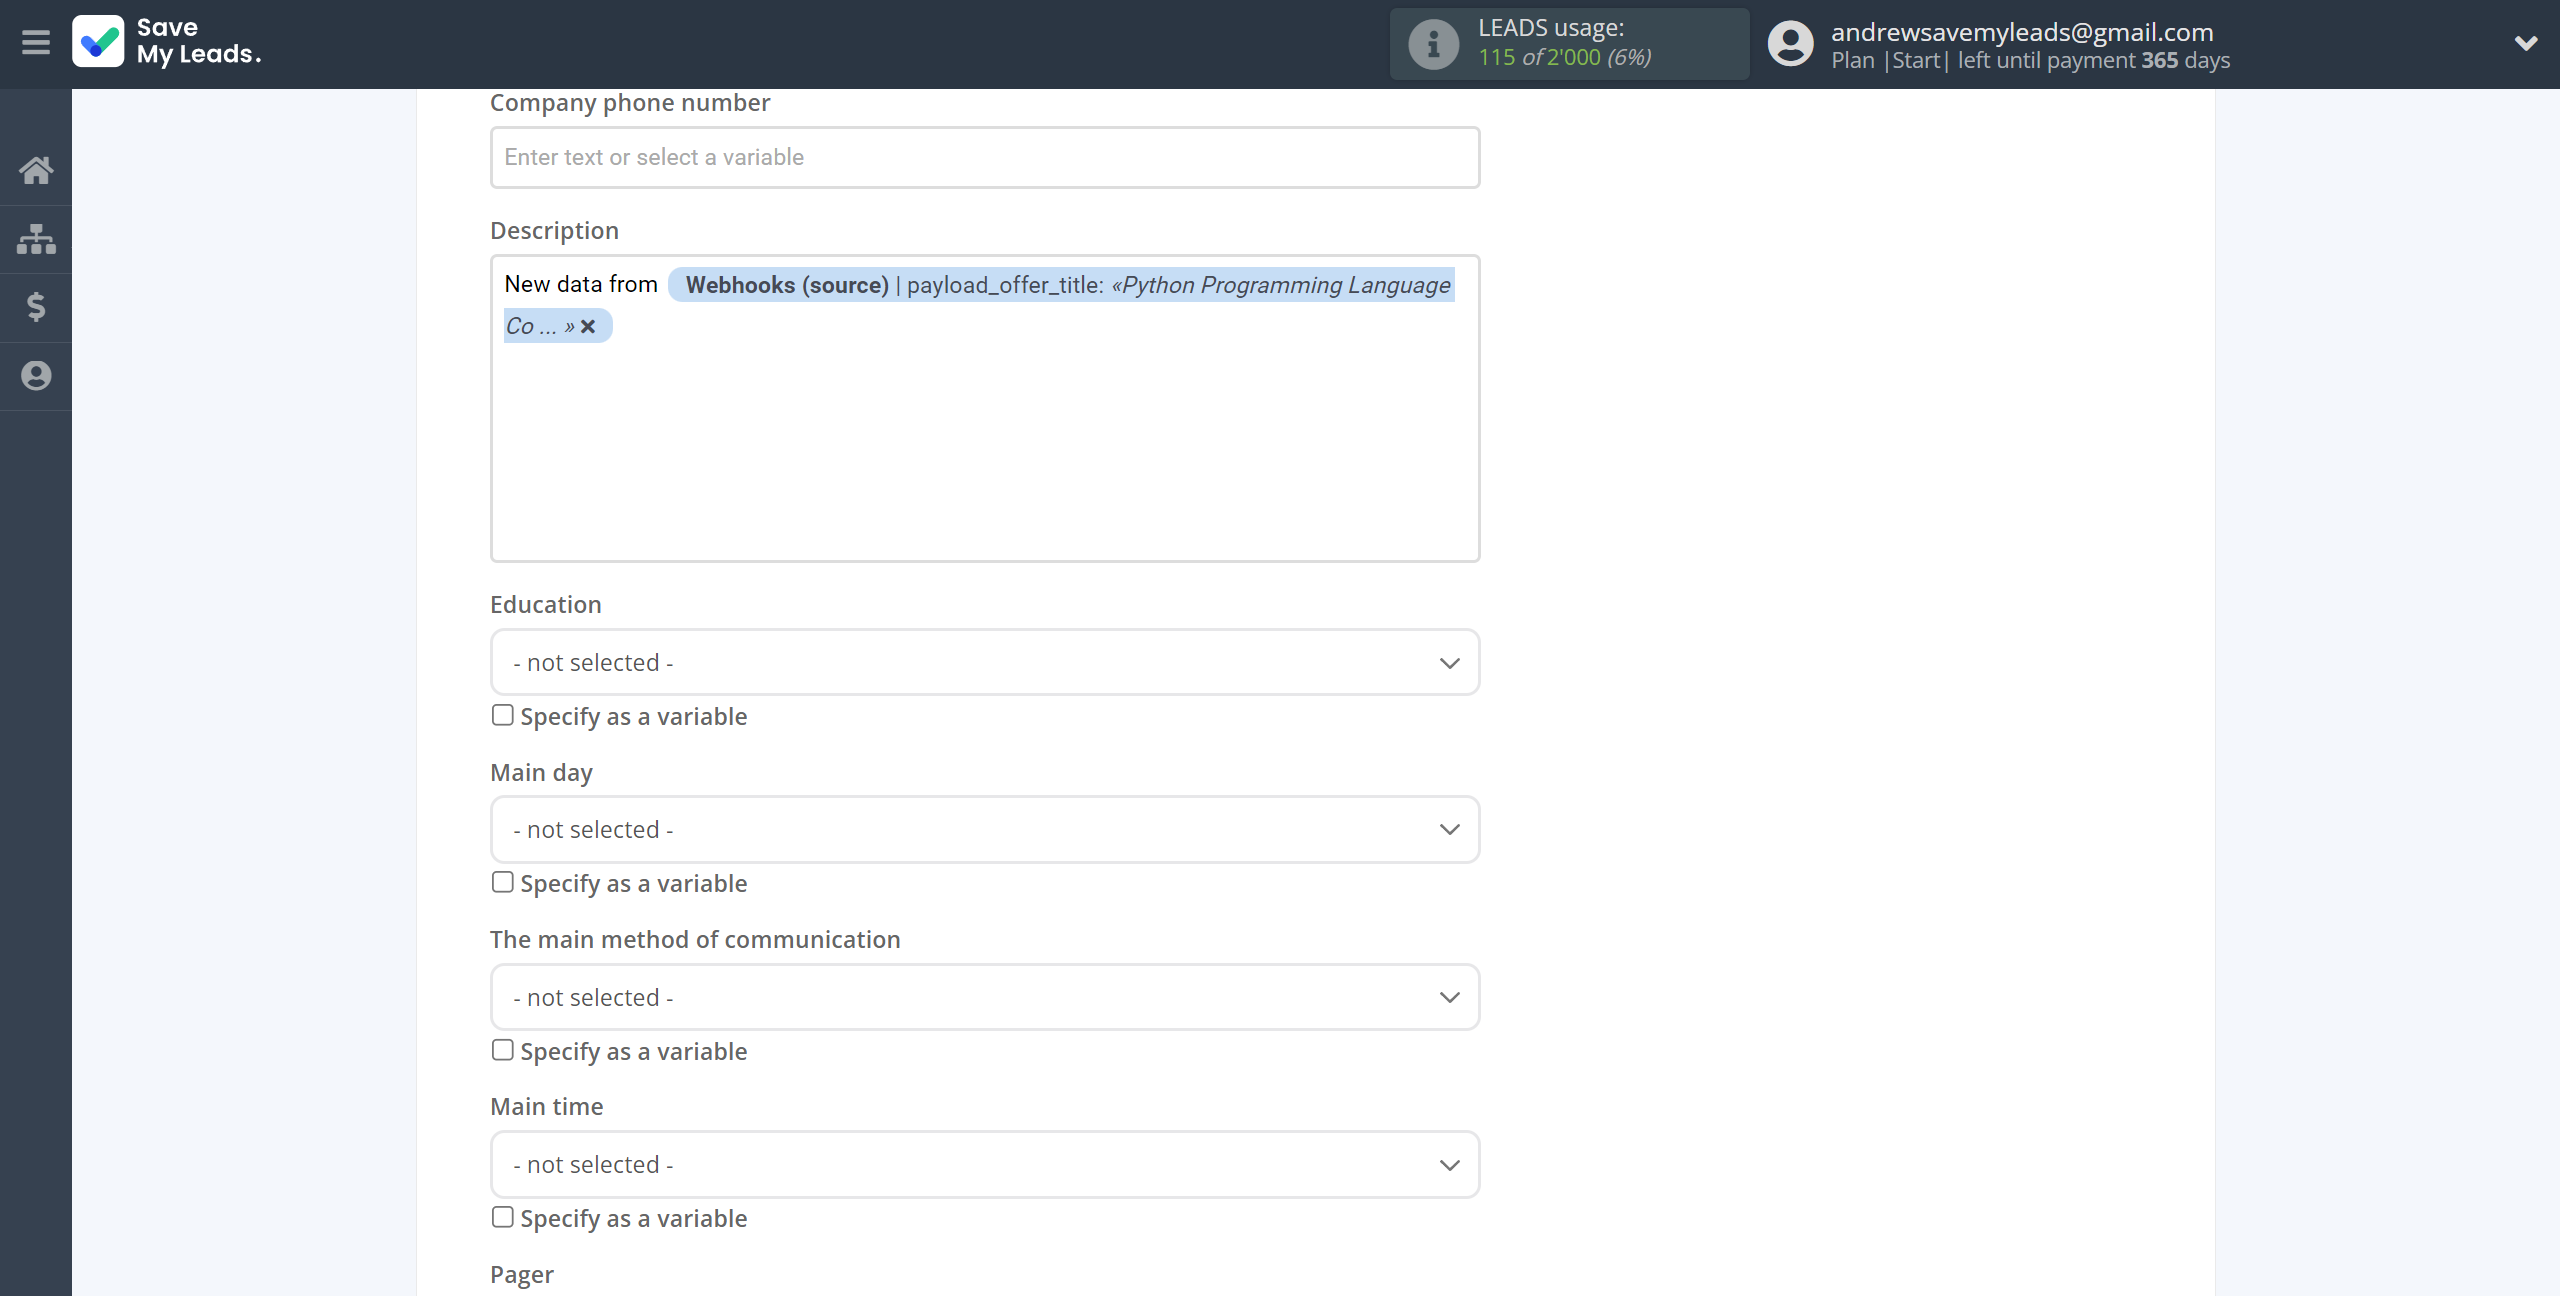The image size is (2560, 1296).
Task: Select the Webhooks (source) variable chip
Action: coord(1060,285)
